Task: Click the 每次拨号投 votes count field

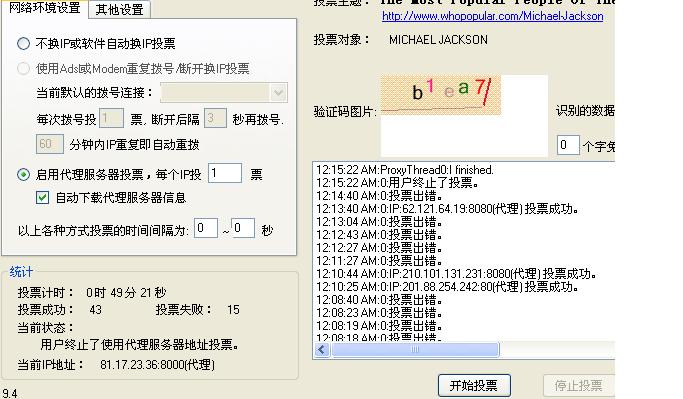Action: (112, 118)
